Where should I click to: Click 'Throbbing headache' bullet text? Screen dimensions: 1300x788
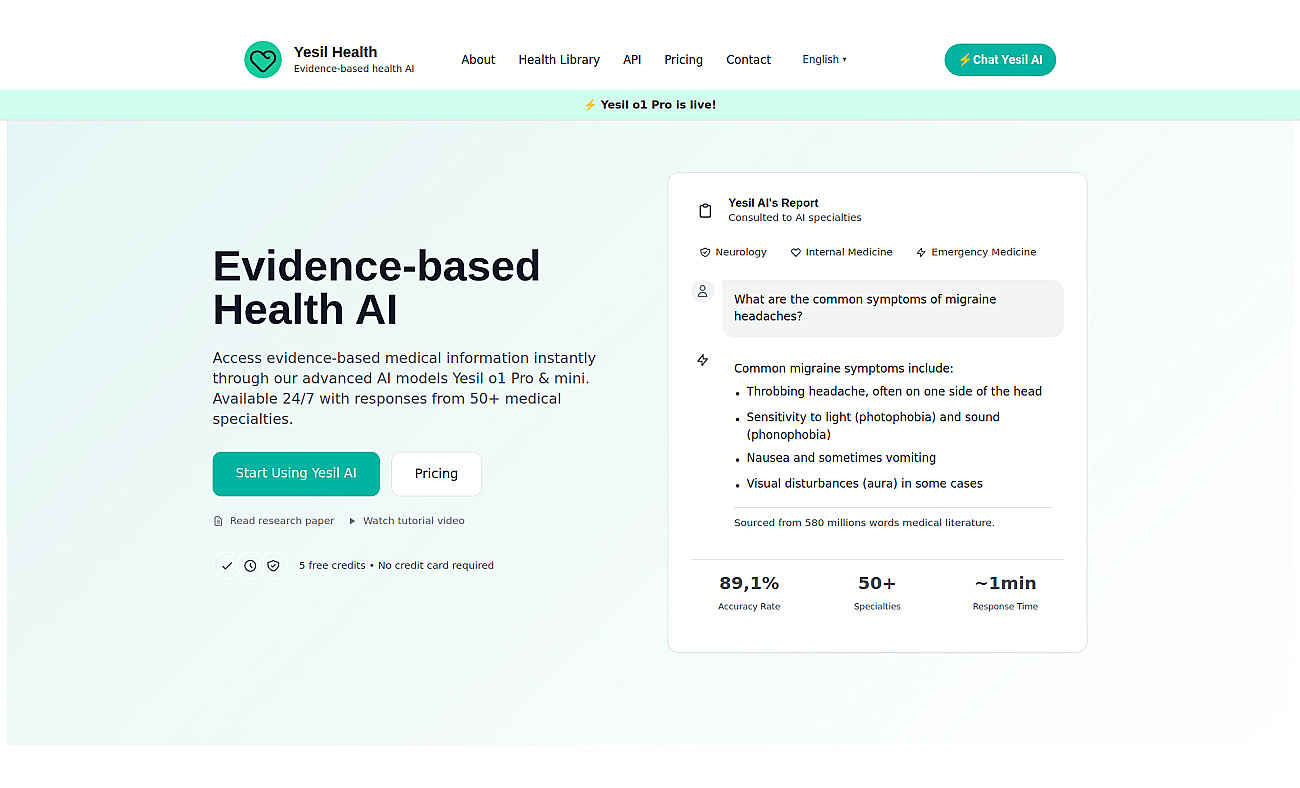point(894,392)
